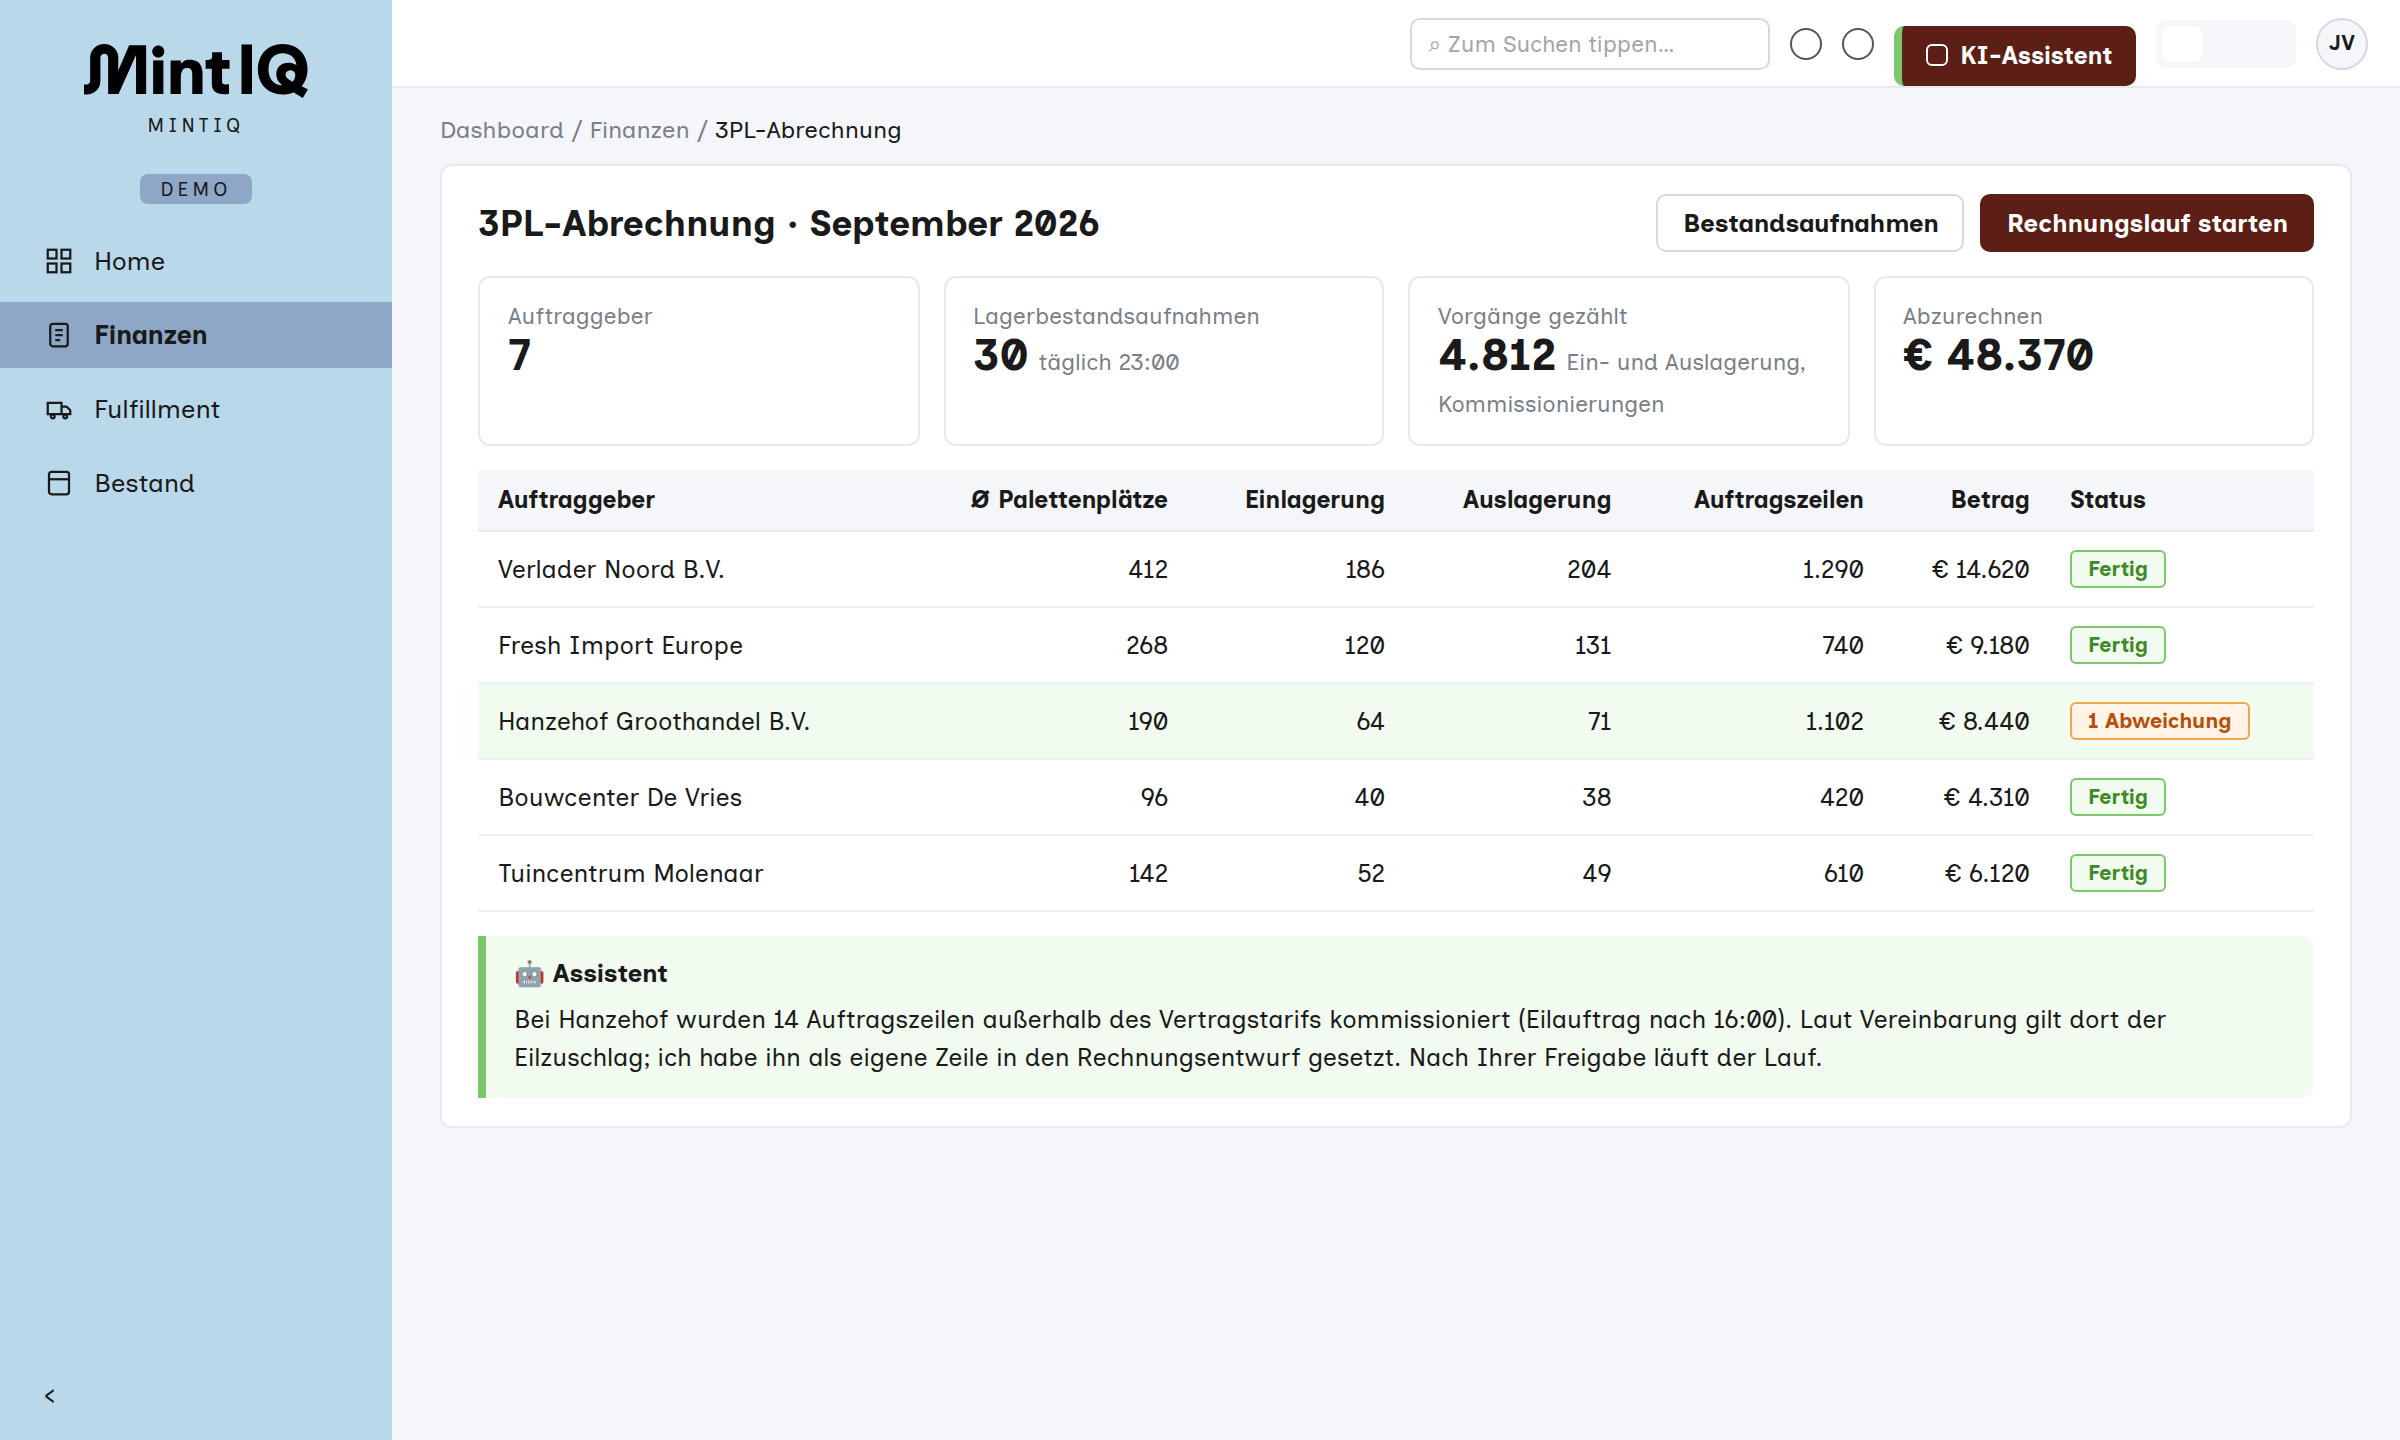Open the JV user avatar

pos(2342,44)
